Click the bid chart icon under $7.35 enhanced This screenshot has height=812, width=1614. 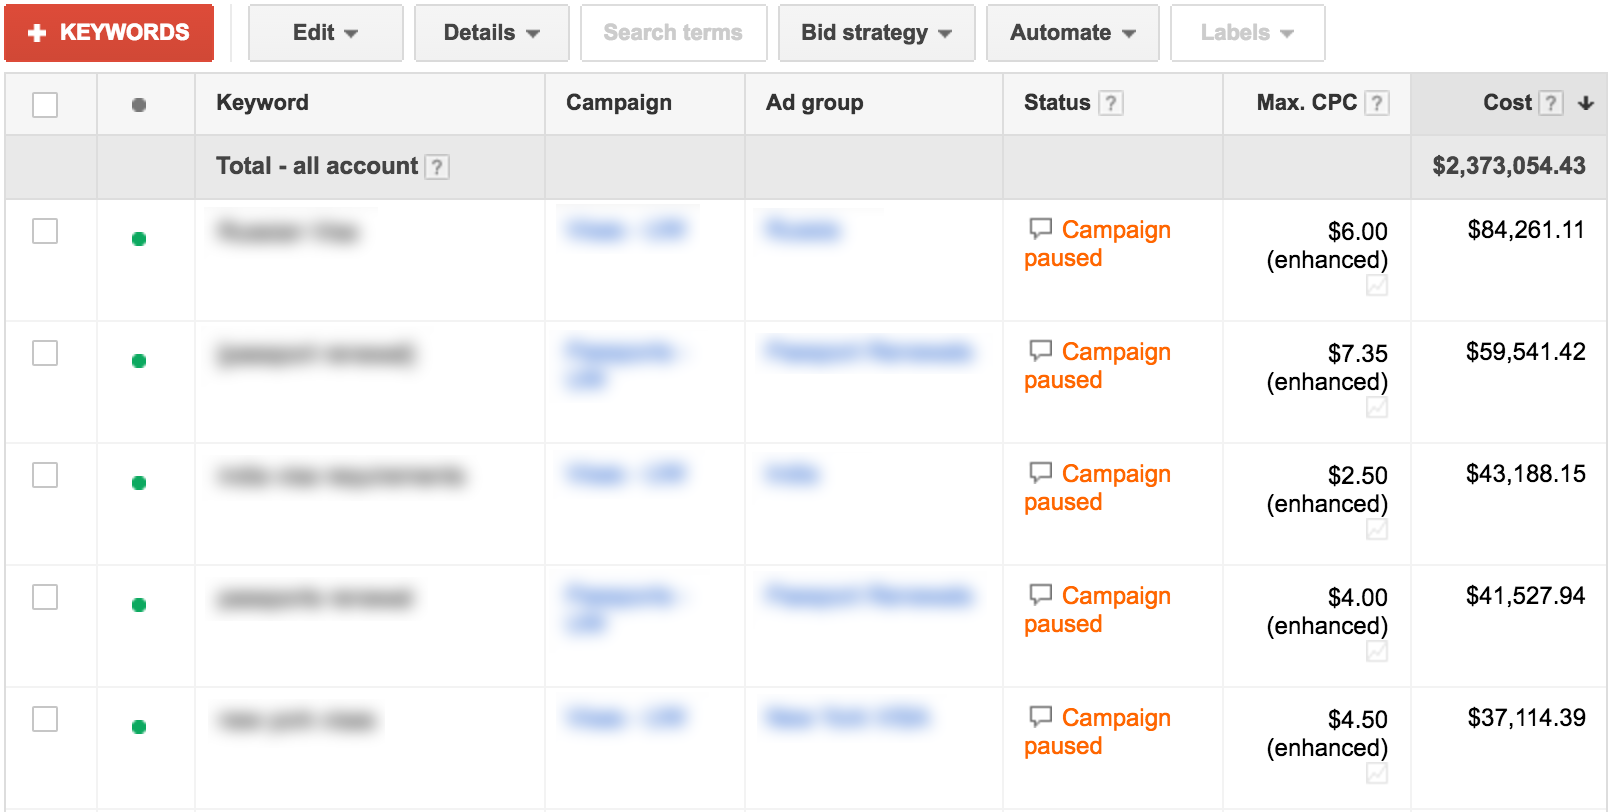pos(1377,408)
